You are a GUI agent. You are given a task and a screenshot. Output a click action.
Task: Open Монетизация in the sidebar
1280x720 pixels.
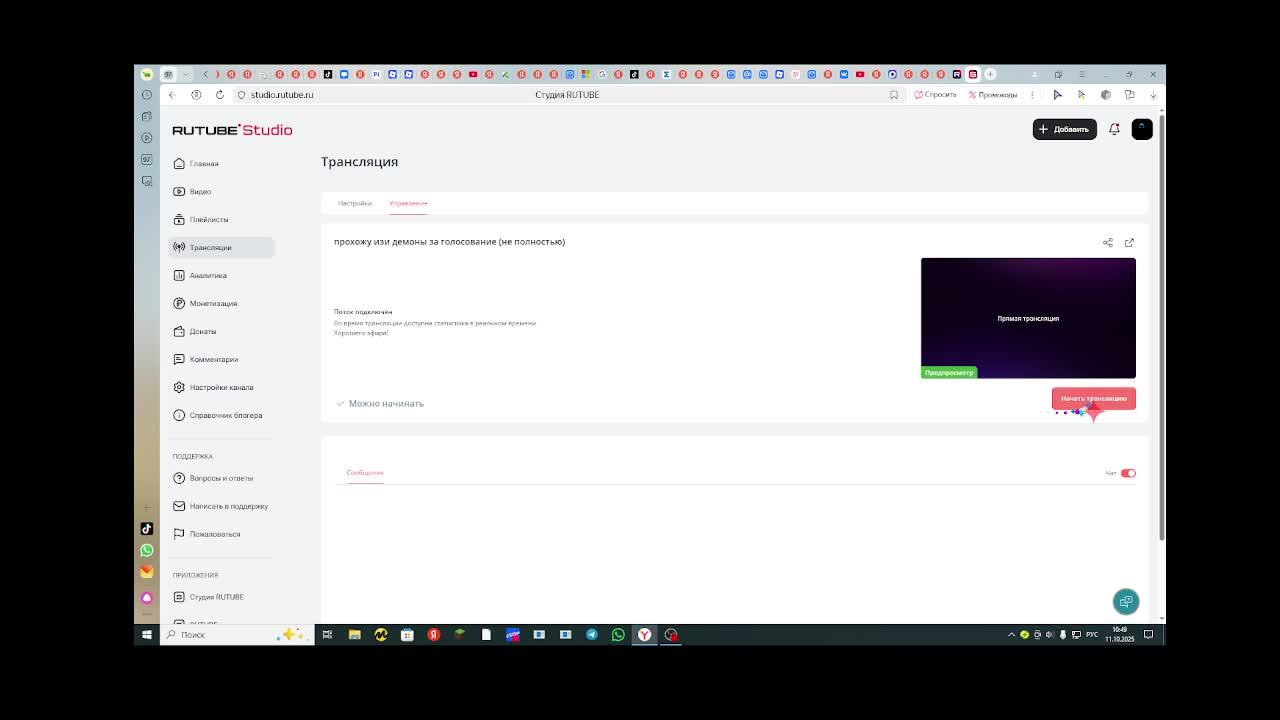[x=205, y=303]
